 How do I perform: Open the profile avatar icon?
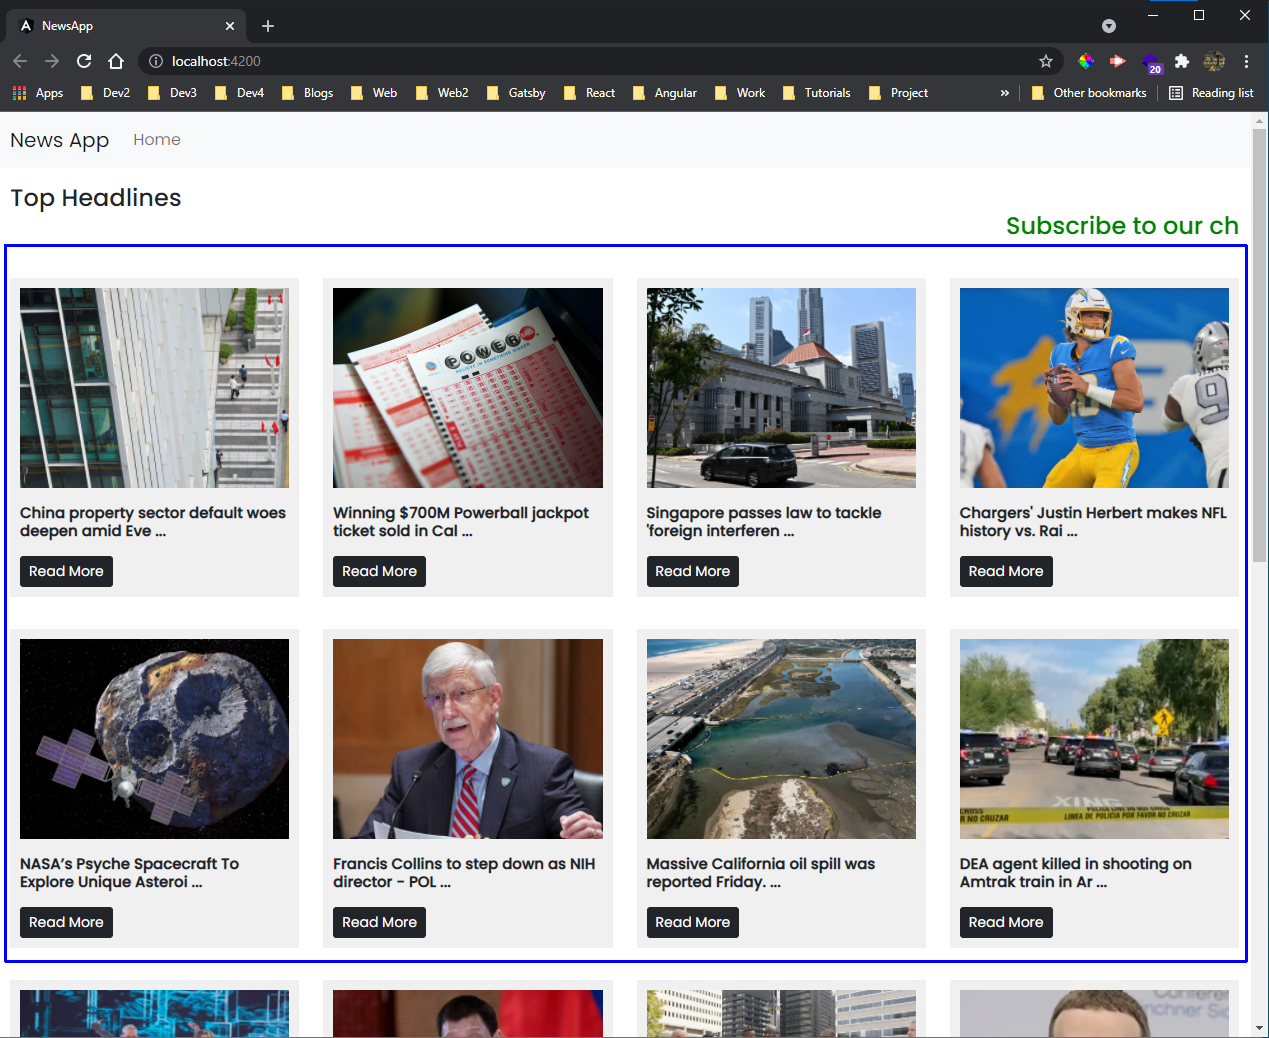tap(1214, 61)
